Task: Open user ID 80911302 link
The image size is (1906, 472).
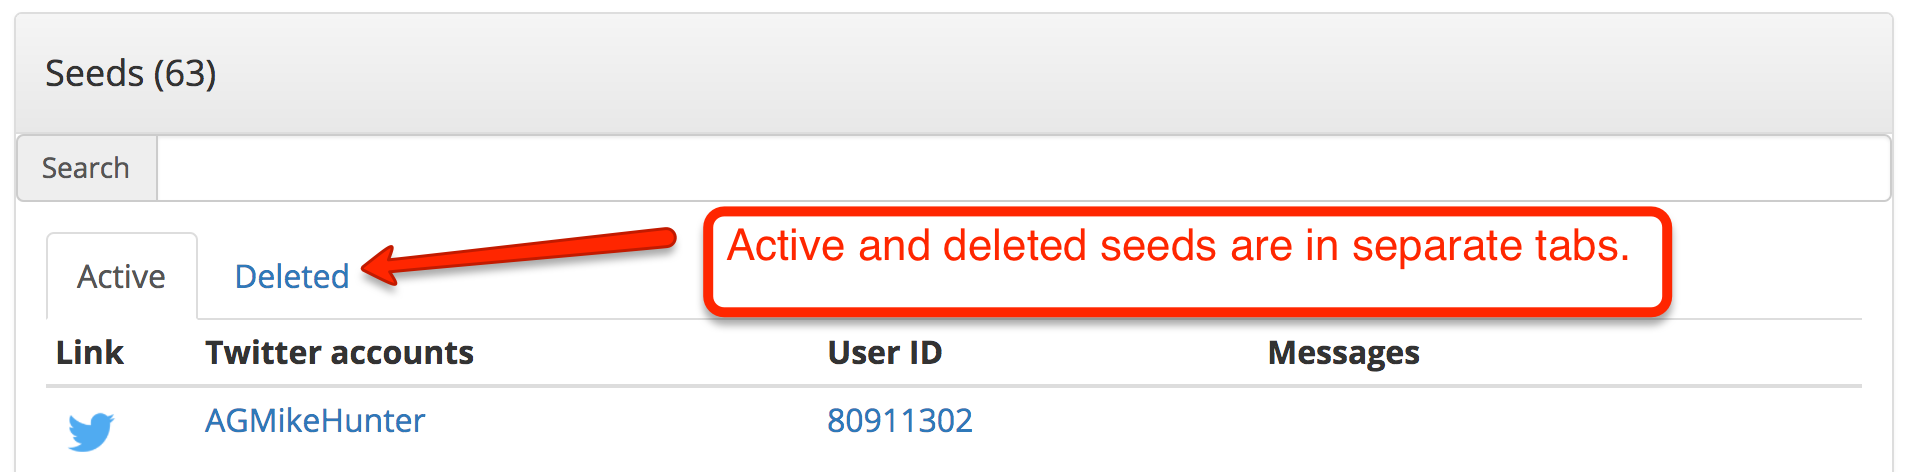Action: coord(900,421)
